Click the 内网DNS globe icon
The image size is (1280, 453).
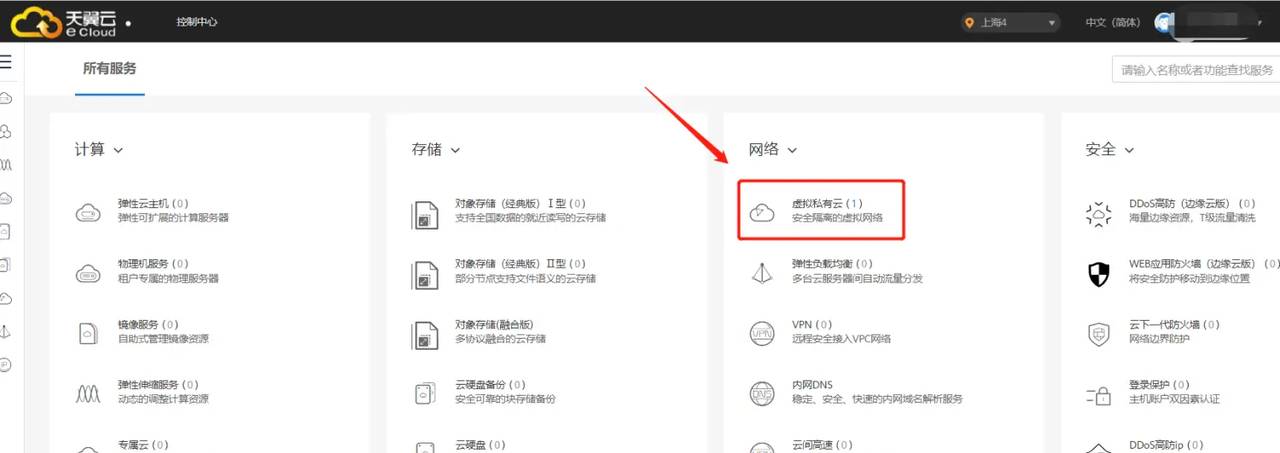click(762, 392)
